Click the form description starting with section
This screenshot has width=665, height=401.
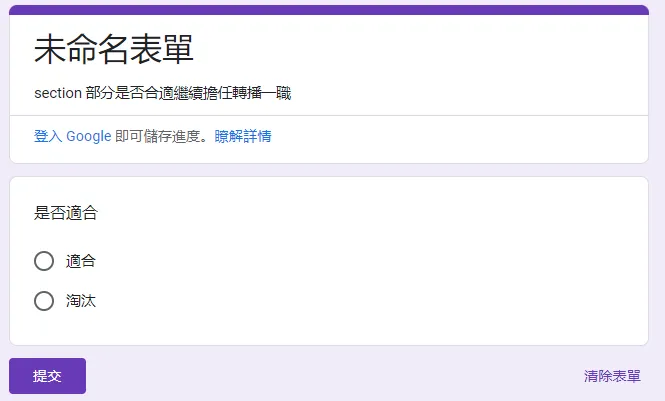[162, 93]
